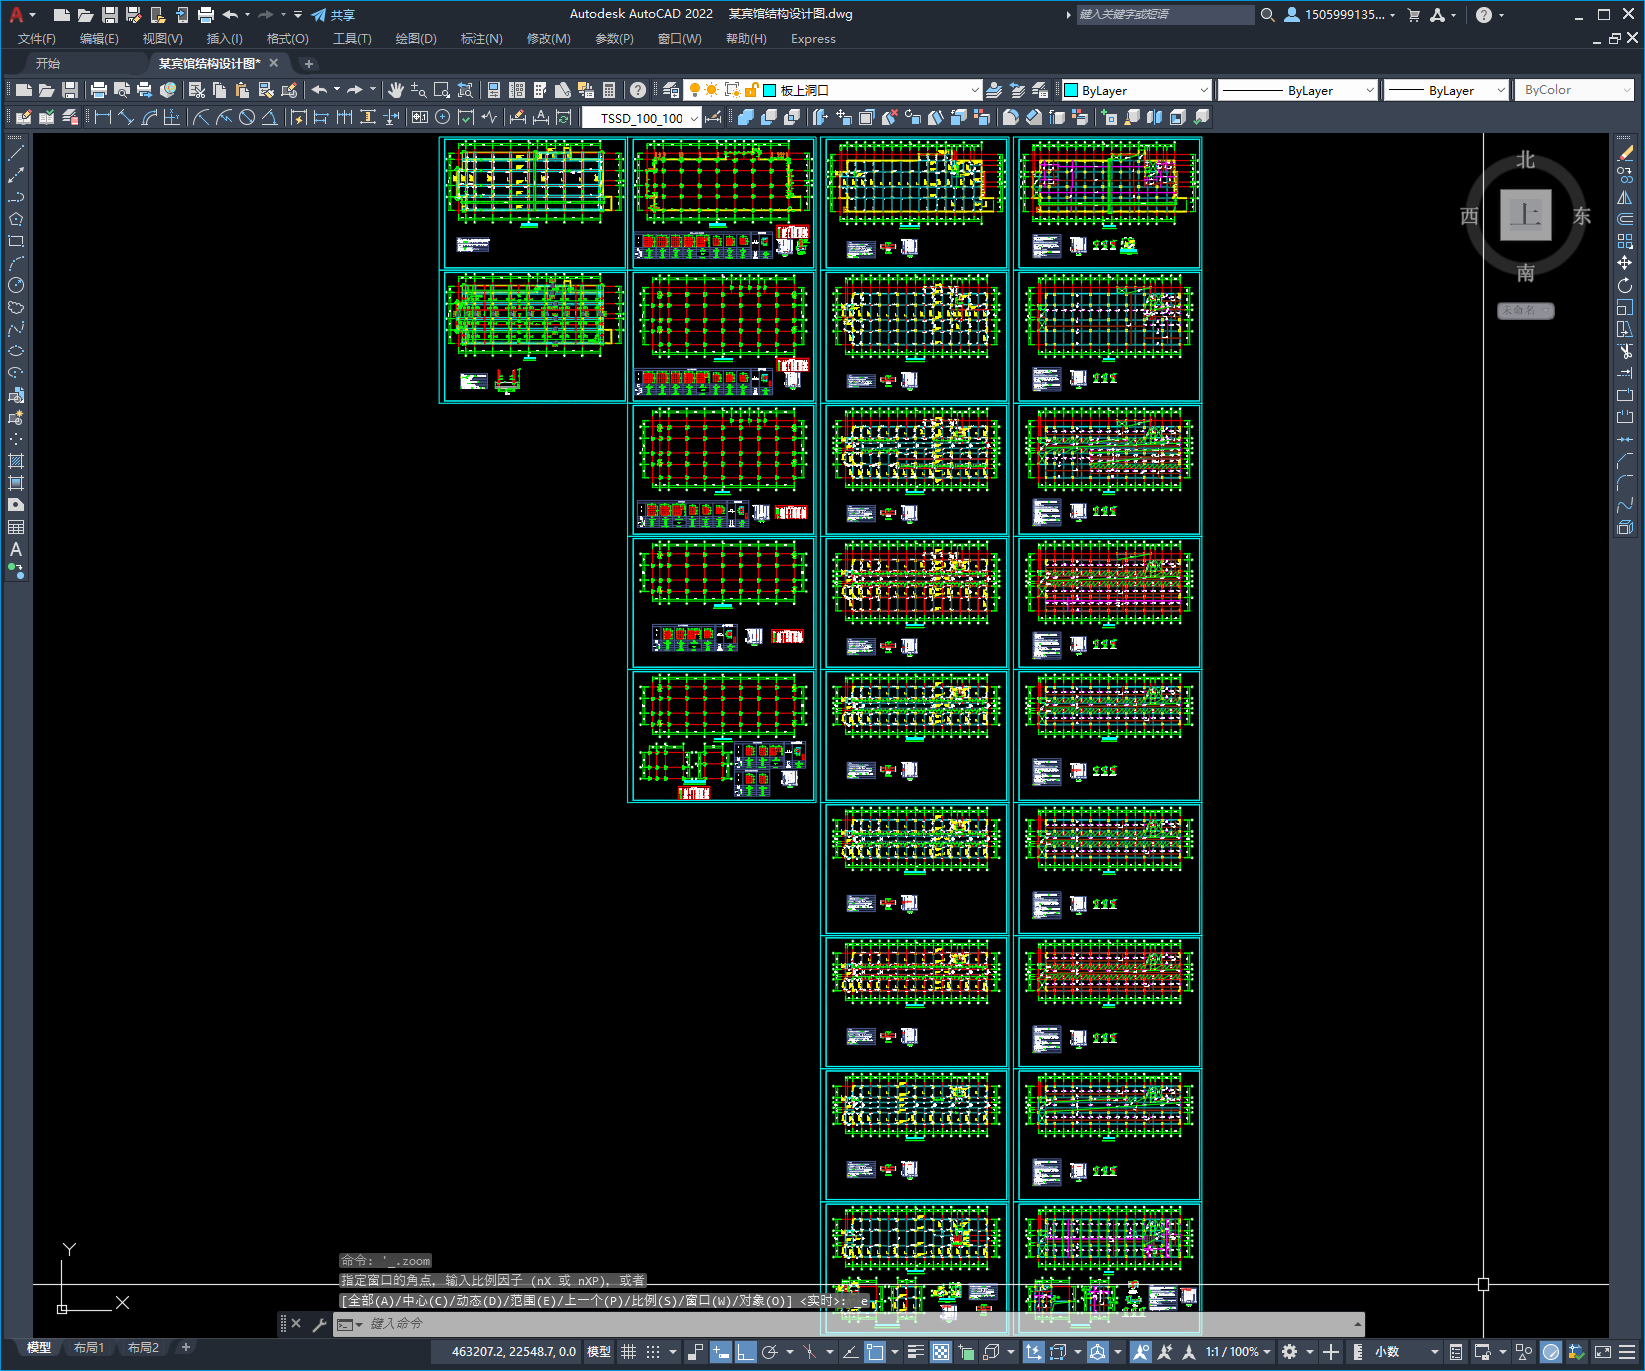Expand the undo history dropdown arrow
The width and height of the screenshot is (1645, 1371).
tap(337, 90)
